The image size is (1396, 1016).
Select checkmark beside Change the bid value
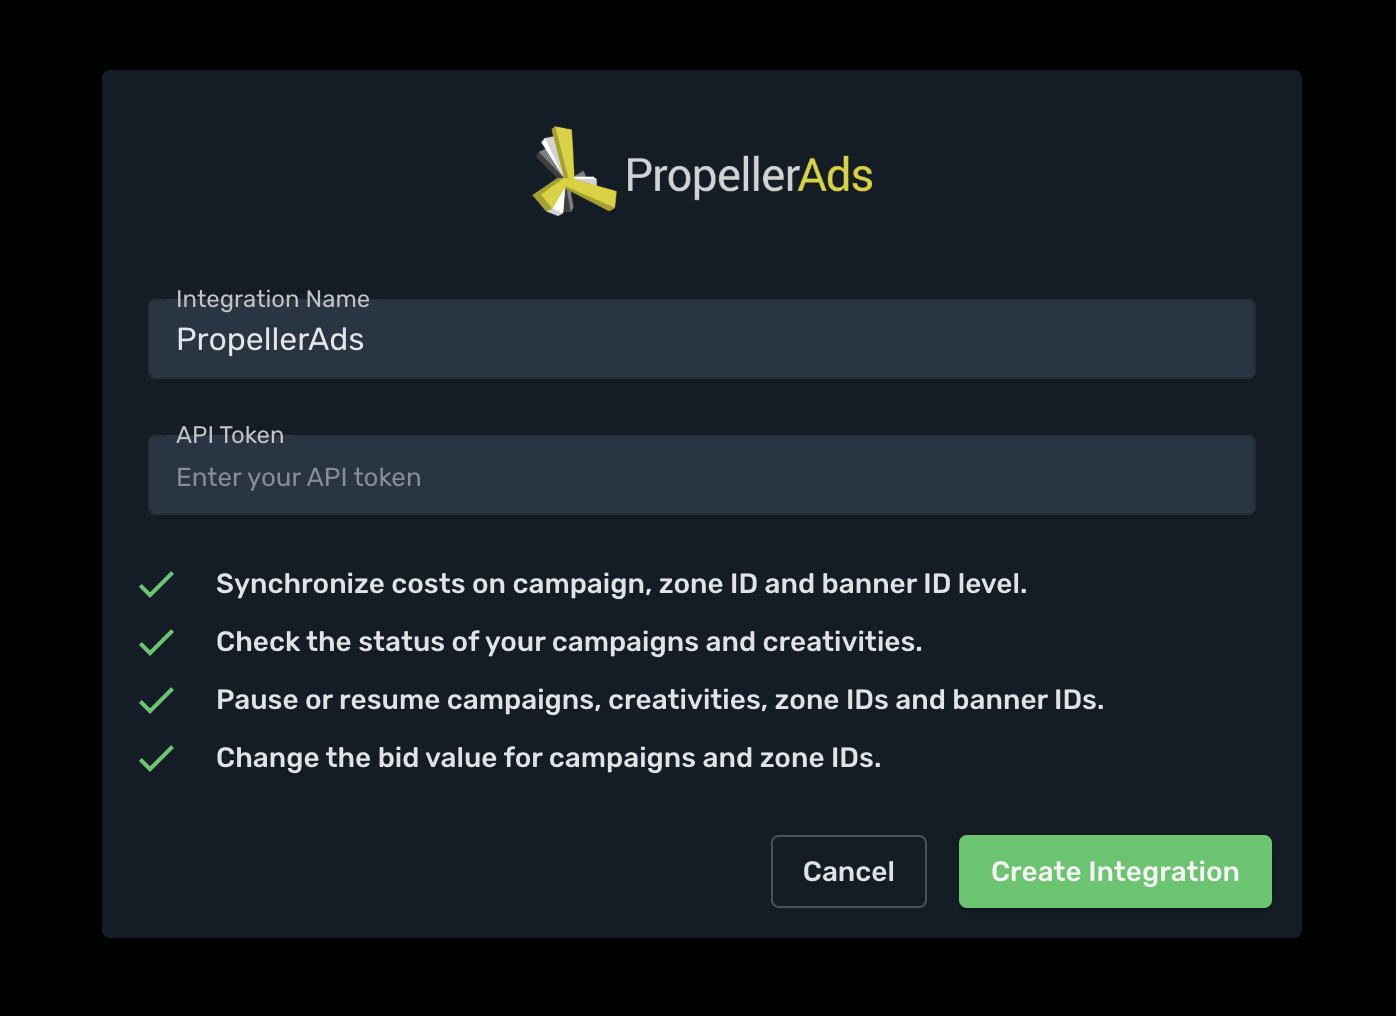click(156, 758)
